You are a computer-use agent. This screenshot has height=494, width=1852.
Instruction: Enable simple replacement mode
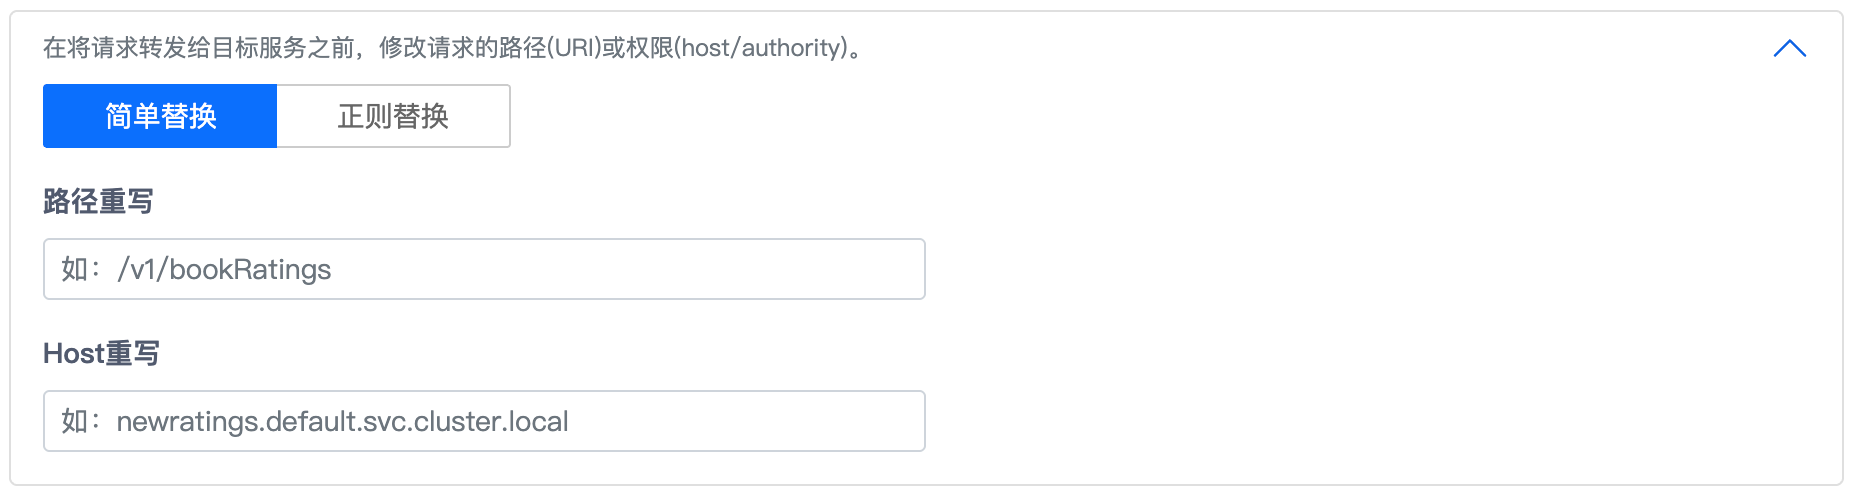coord(160,116)
